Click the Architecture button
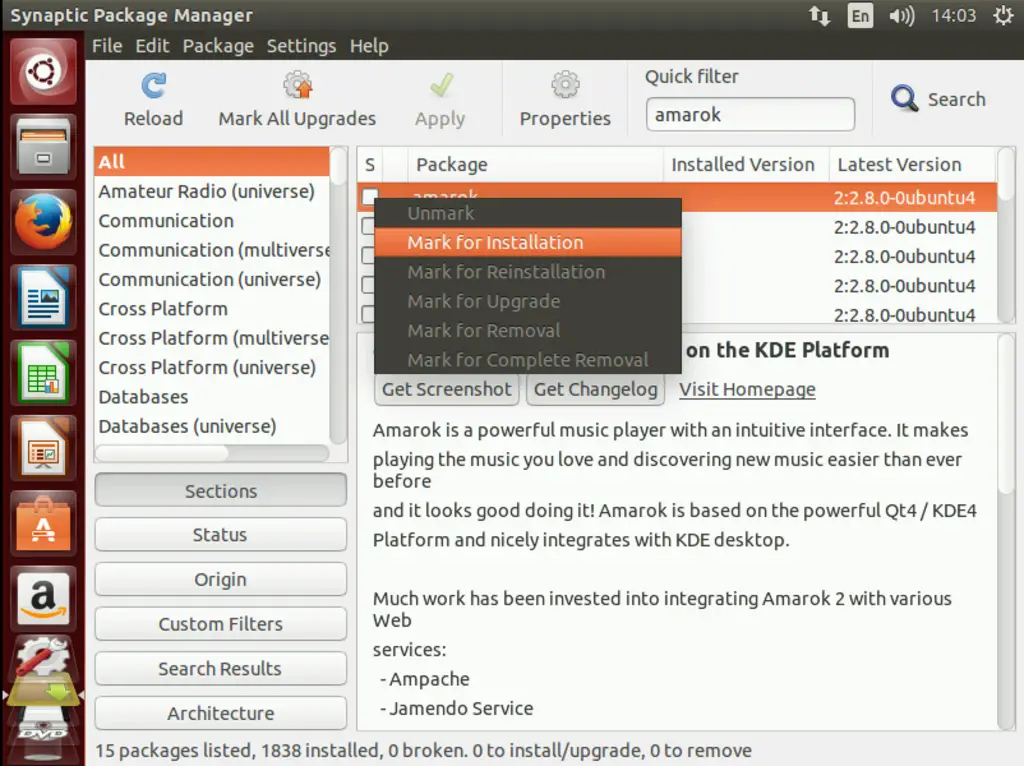This screenshot has height=766, width=1024. 221,712
